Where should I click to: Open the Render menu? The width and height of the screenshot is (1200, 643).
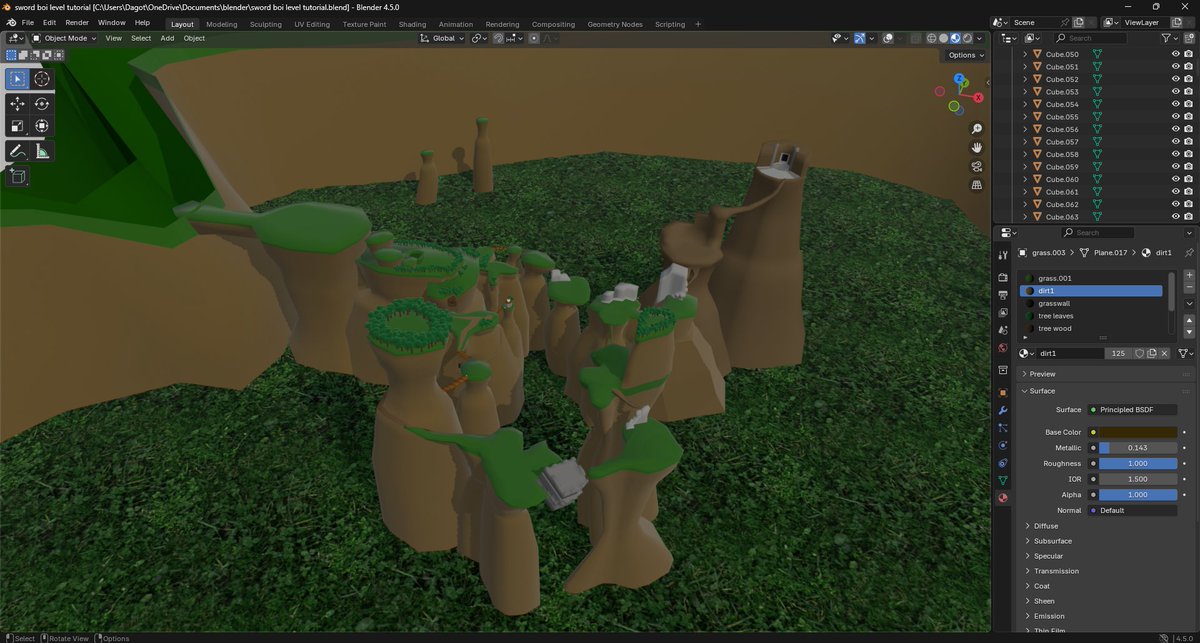(x=77, y=23)
